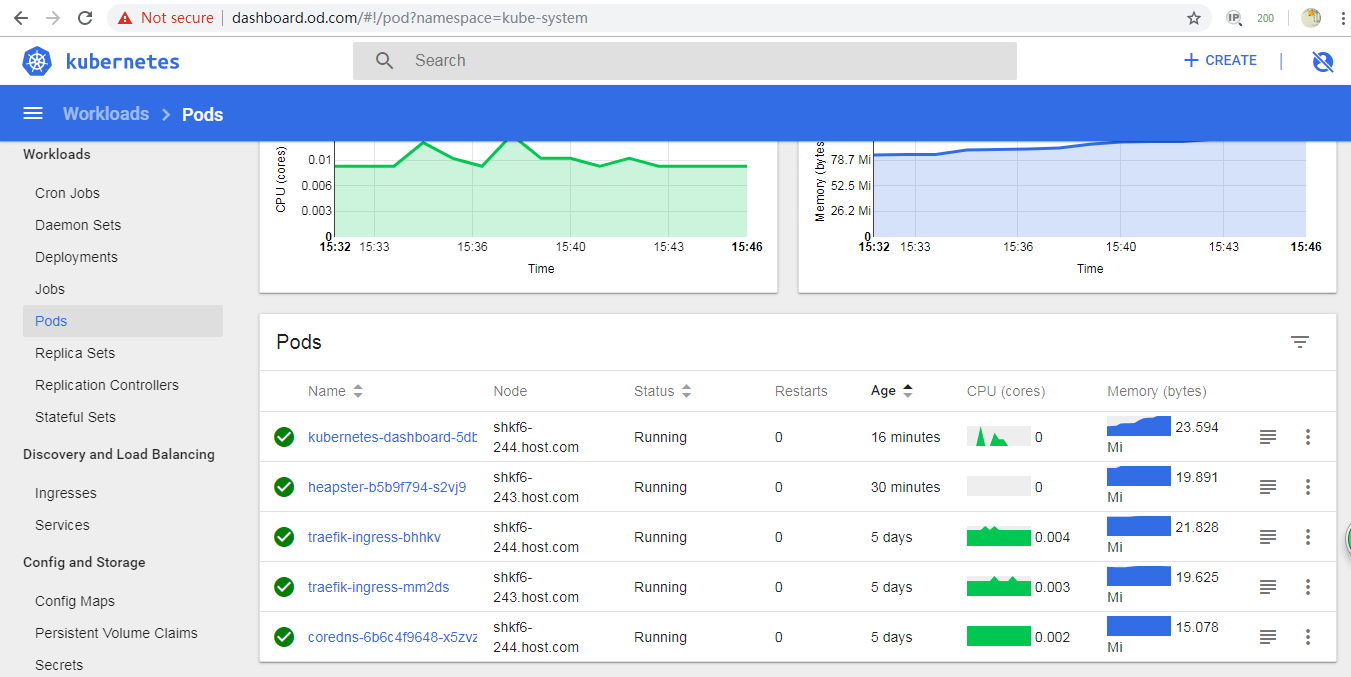View logs for heapster pod
Screen dimensions: 1351x677
1268,487
